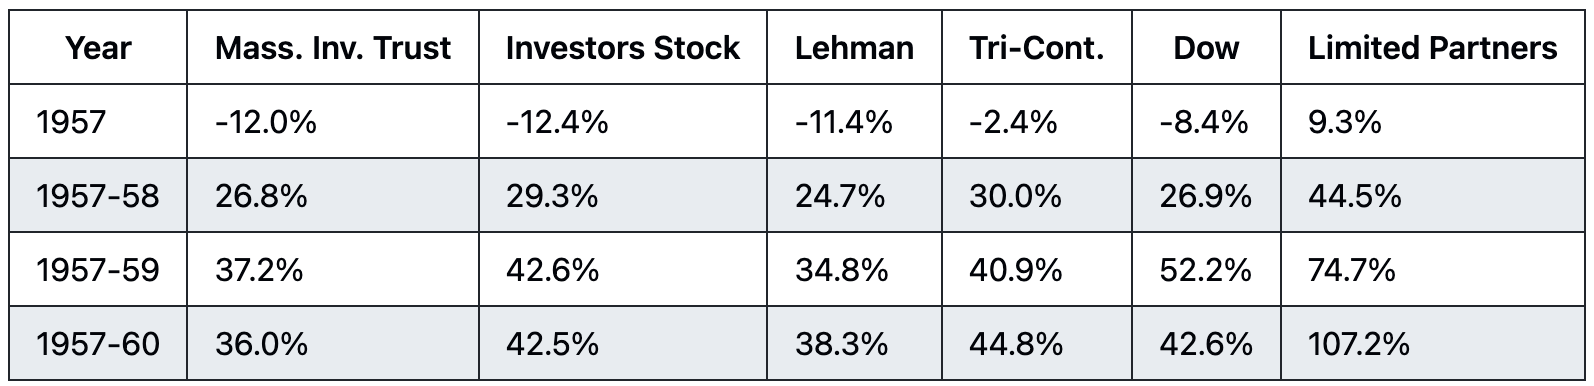Select the Mass. Inv. Trust header
The image size is (1594, 386).
point(333,48)
